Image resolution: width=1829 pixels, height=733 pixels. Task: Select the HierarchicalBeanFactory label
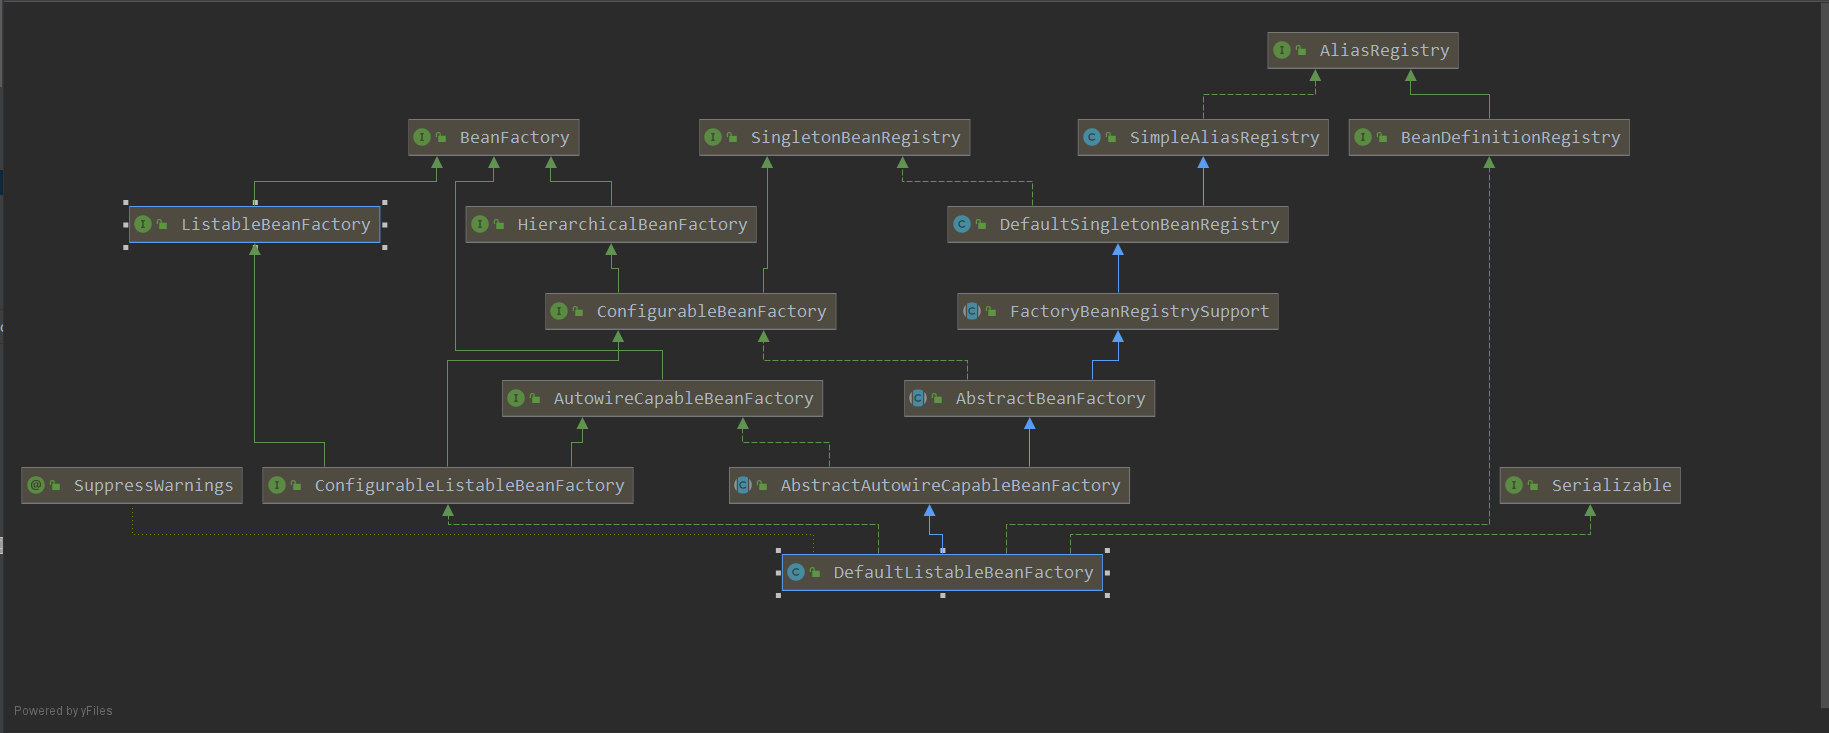(632, 224)
